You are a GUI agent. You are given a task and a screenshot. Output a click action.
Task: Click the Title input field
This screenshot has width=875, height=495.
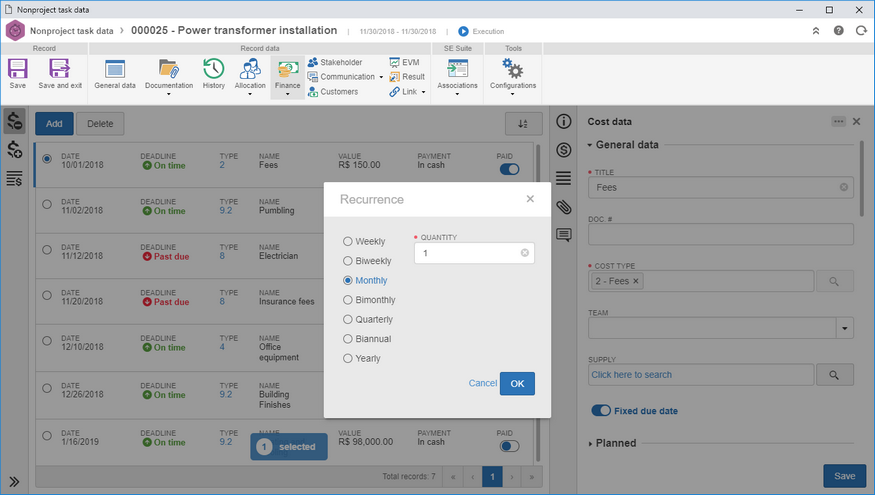point(720,188)
